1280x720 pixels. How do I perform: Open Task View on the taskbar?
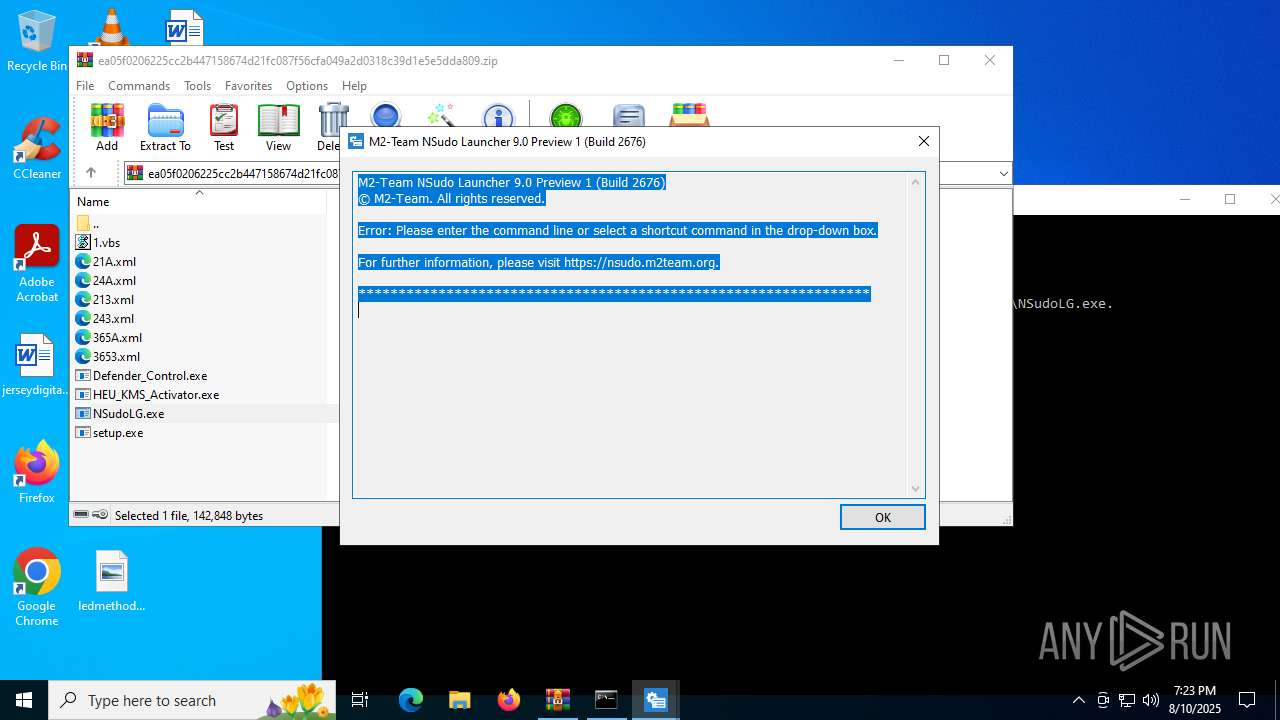tap(360, 700)
